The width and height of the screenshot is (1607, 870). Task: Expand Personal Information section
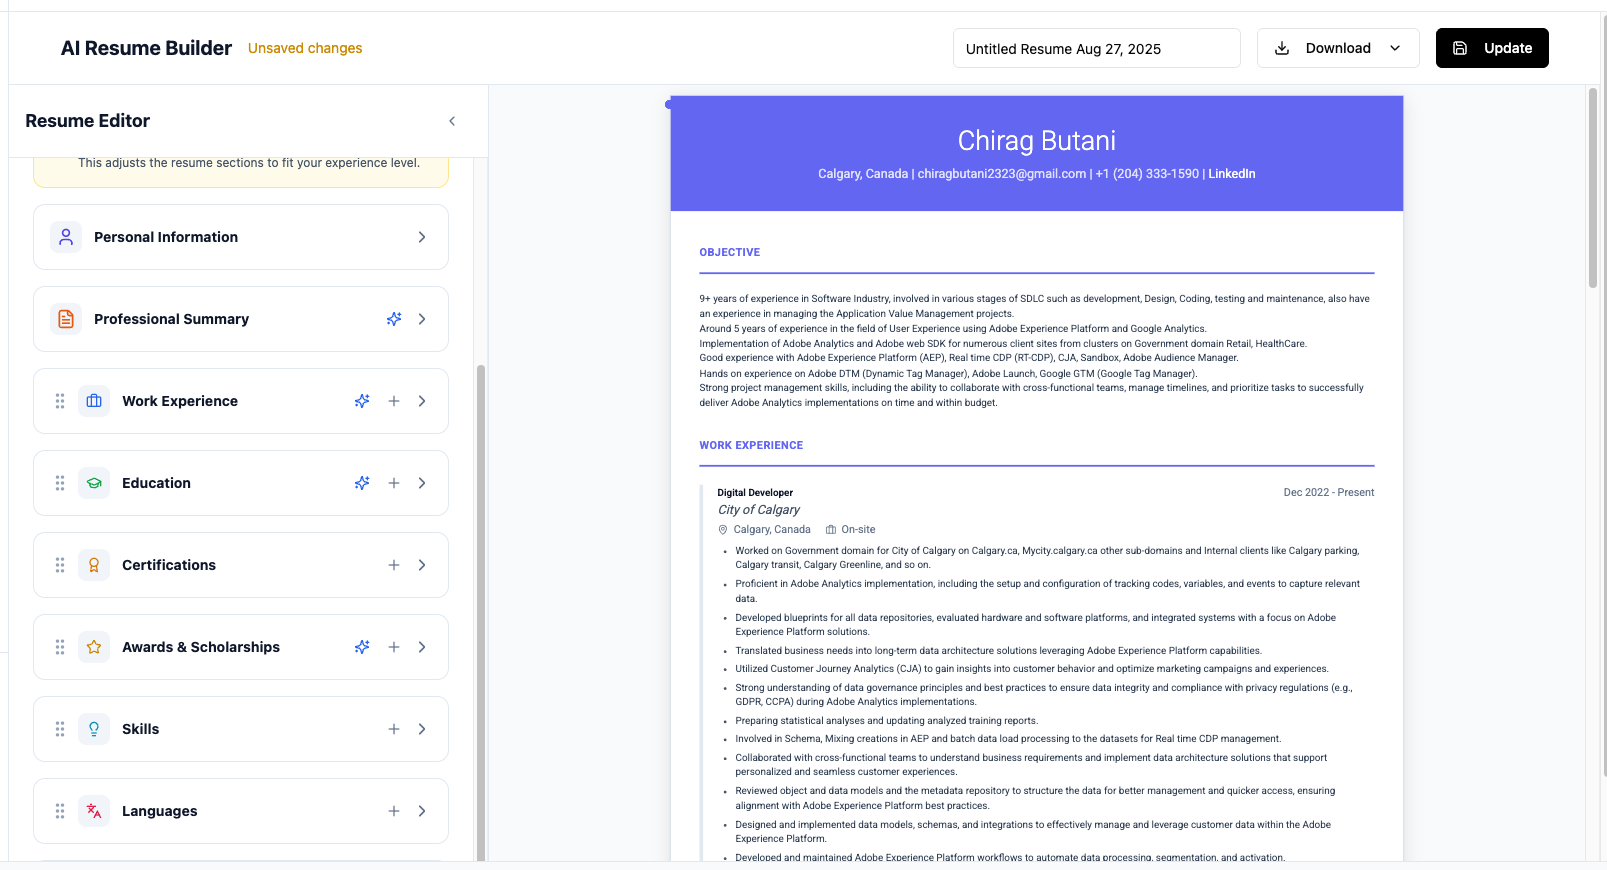[x=422, y=237]
